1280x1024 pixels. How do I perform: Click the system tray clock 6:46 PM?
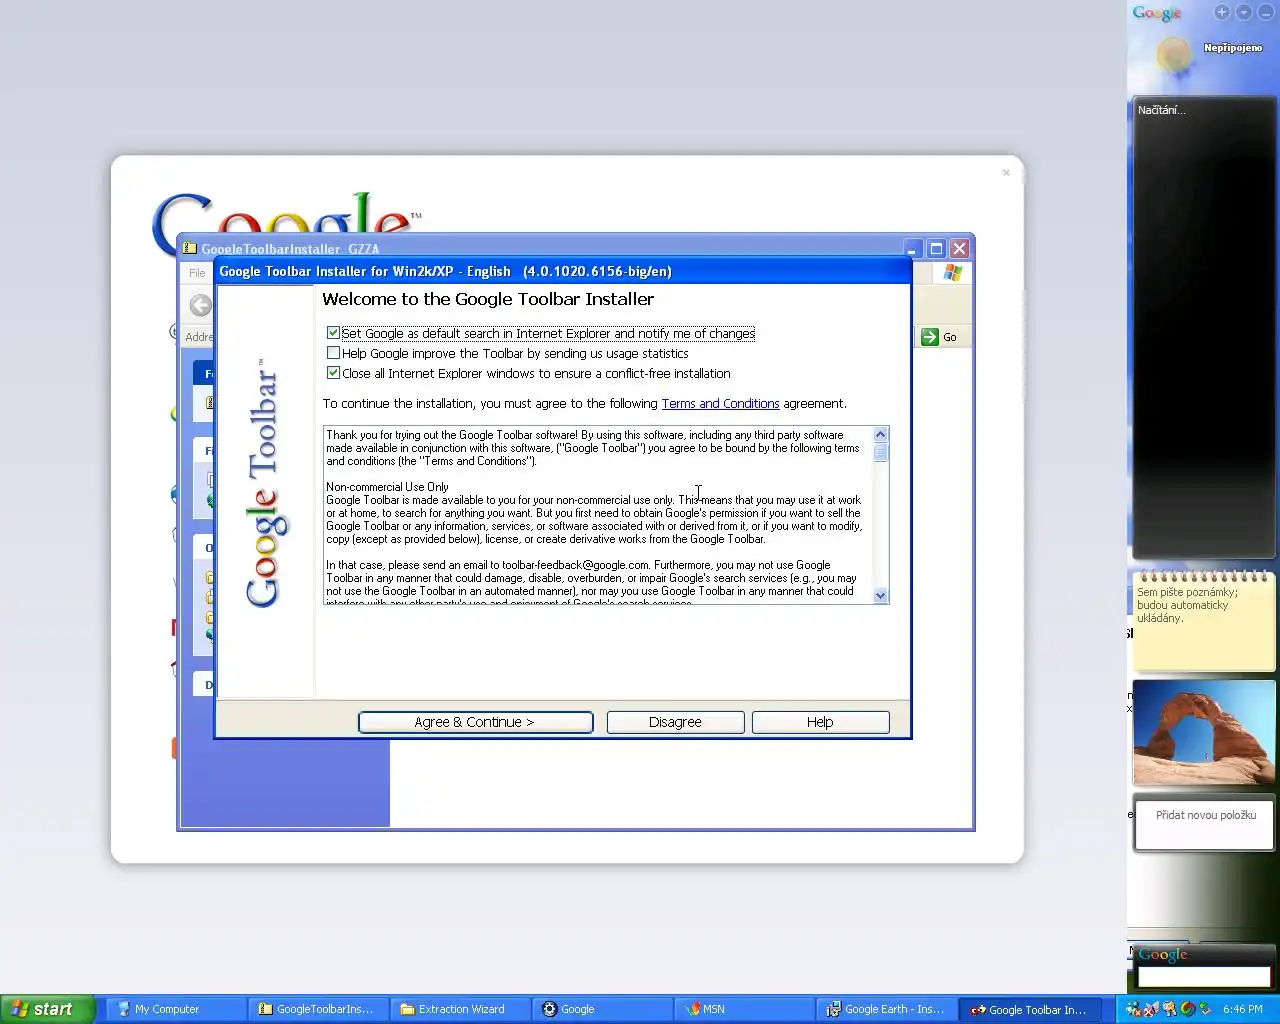click(x=1242, y=1009)
